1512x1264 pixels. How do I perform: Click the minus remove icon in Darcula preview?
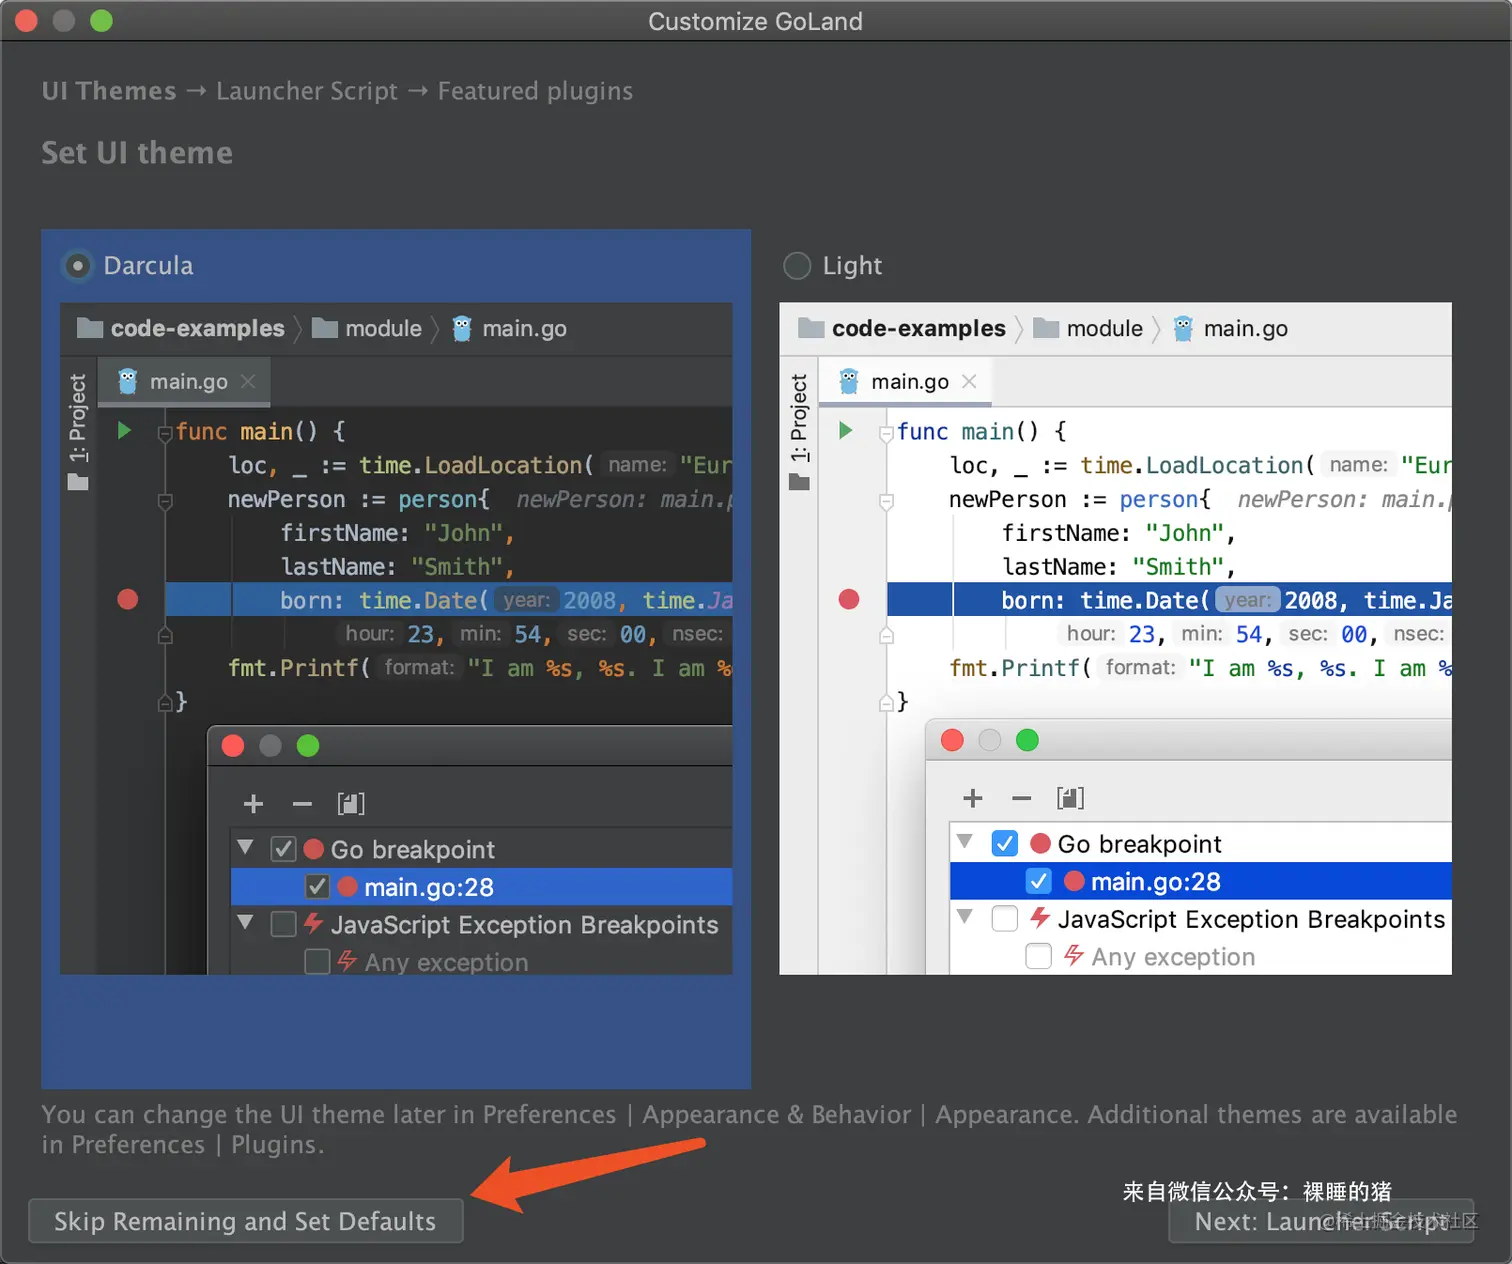302,804
